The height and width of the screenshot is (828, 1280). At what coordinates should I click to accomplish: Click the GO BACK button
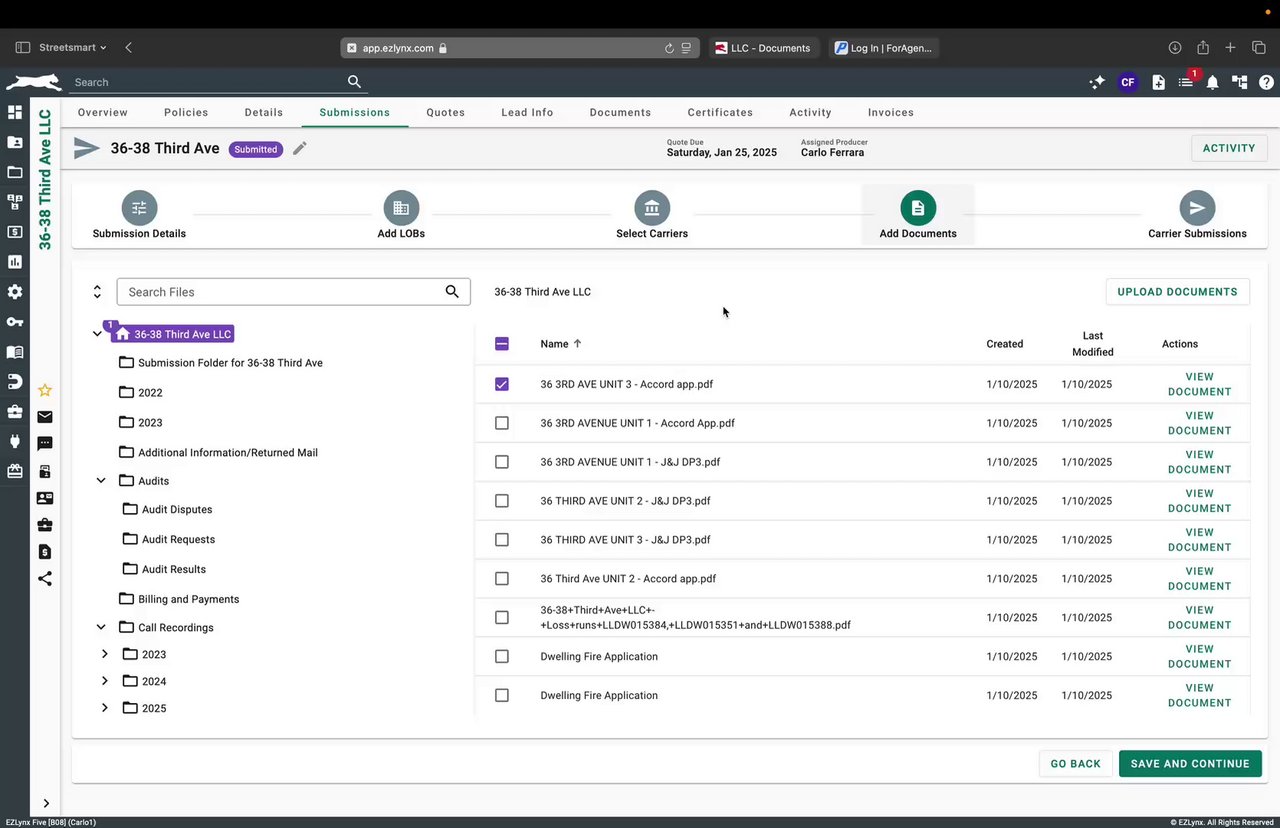pos(1076,764)
